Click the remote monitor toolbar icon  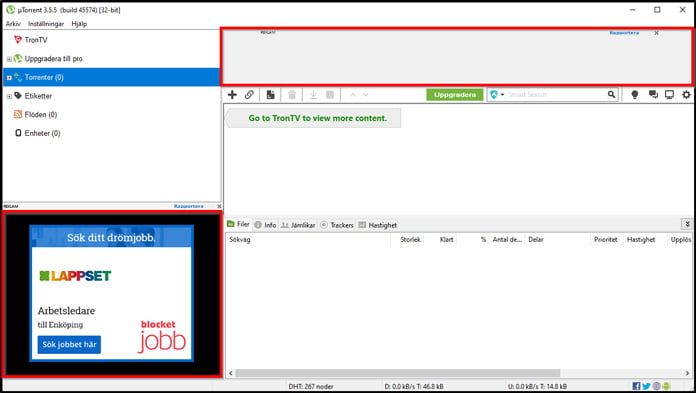[x=669, y=95]
